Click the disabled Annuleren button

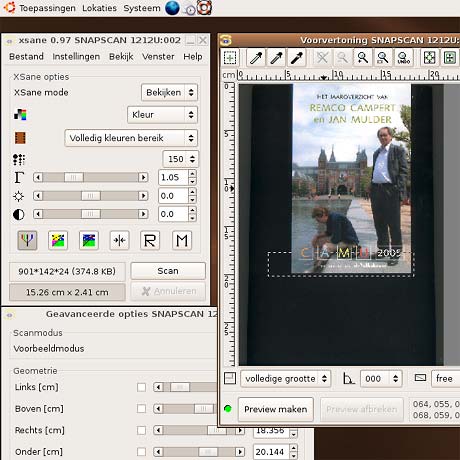[168, 291]
